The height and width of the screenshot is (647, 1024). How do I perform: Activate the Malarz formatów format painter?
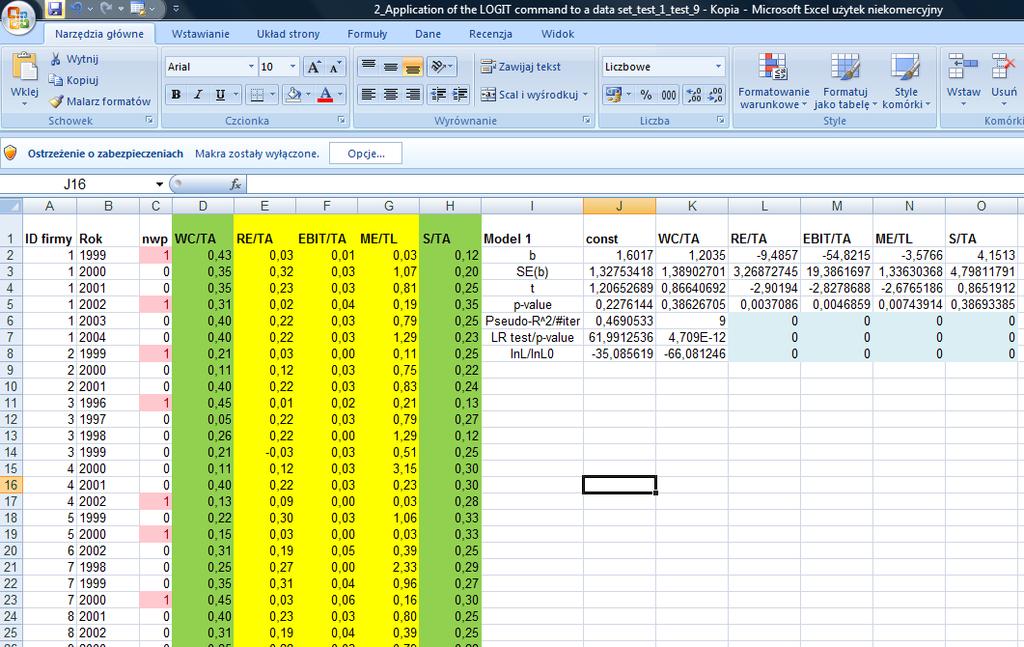click(x=100, y=101)
